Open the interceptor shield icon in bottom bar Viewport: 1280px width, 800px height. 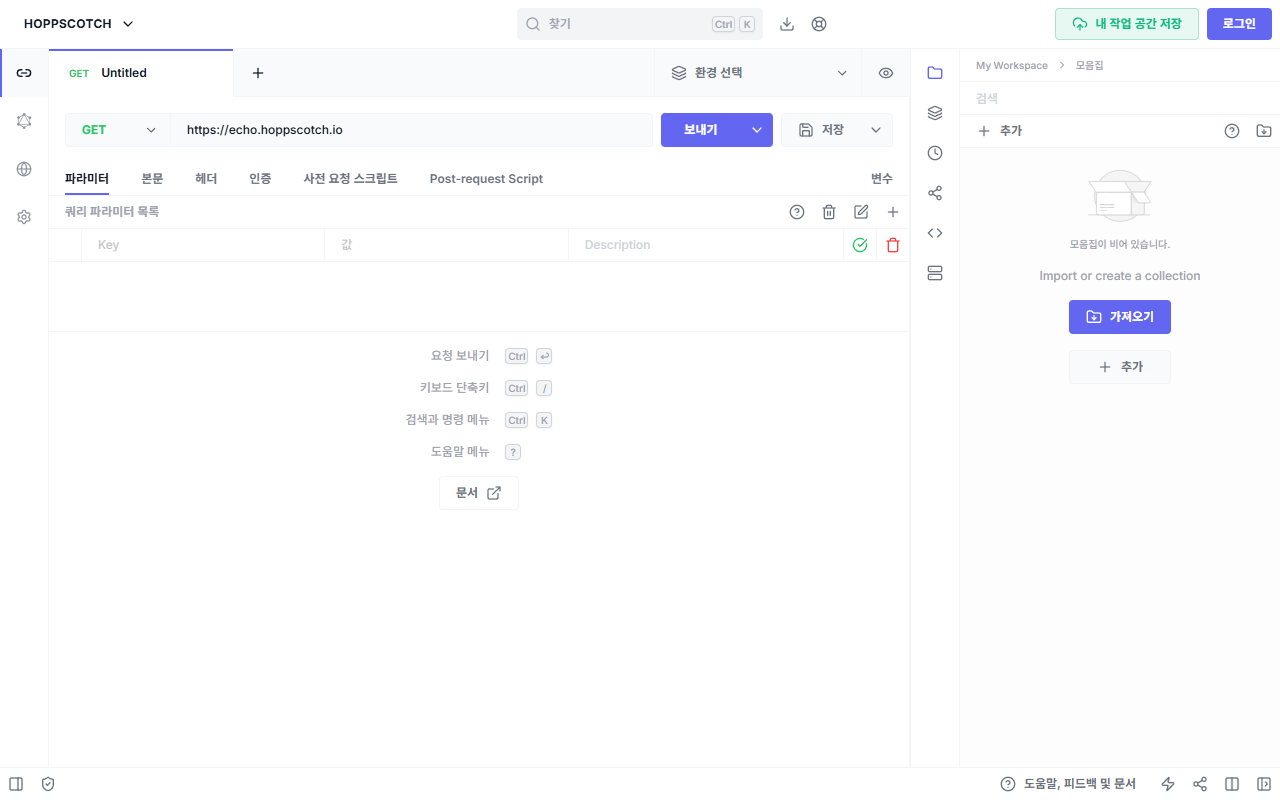(47, 783)
